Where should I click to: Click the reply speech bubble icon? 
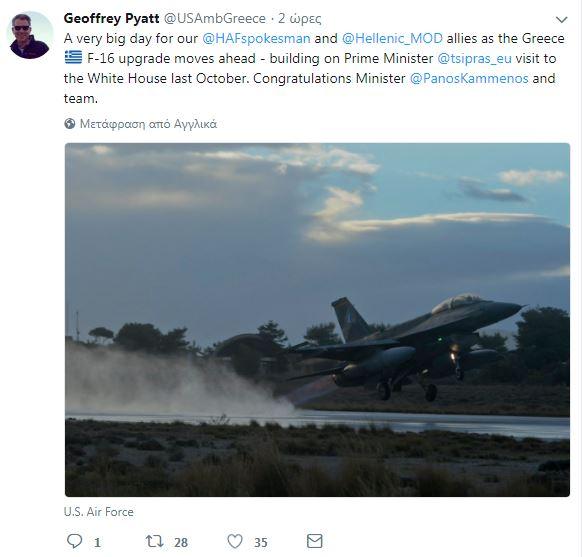pos(75,541)
